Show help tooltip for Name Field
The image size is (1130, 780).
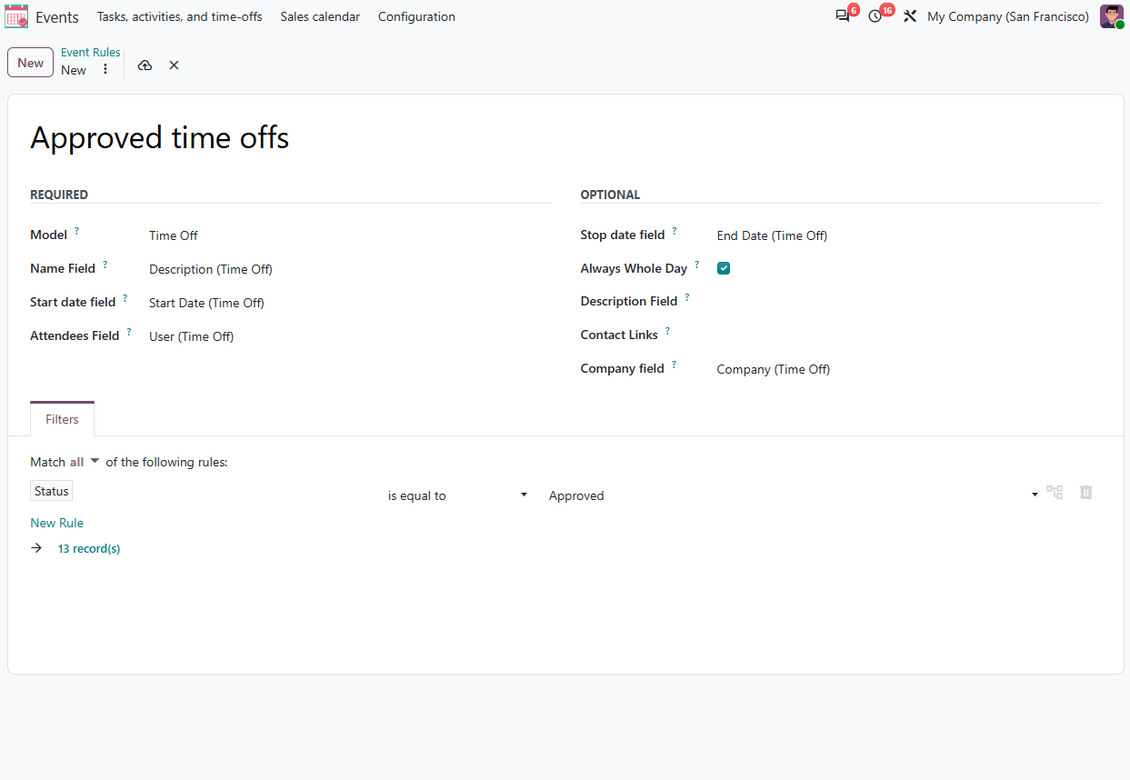(104, 265)
